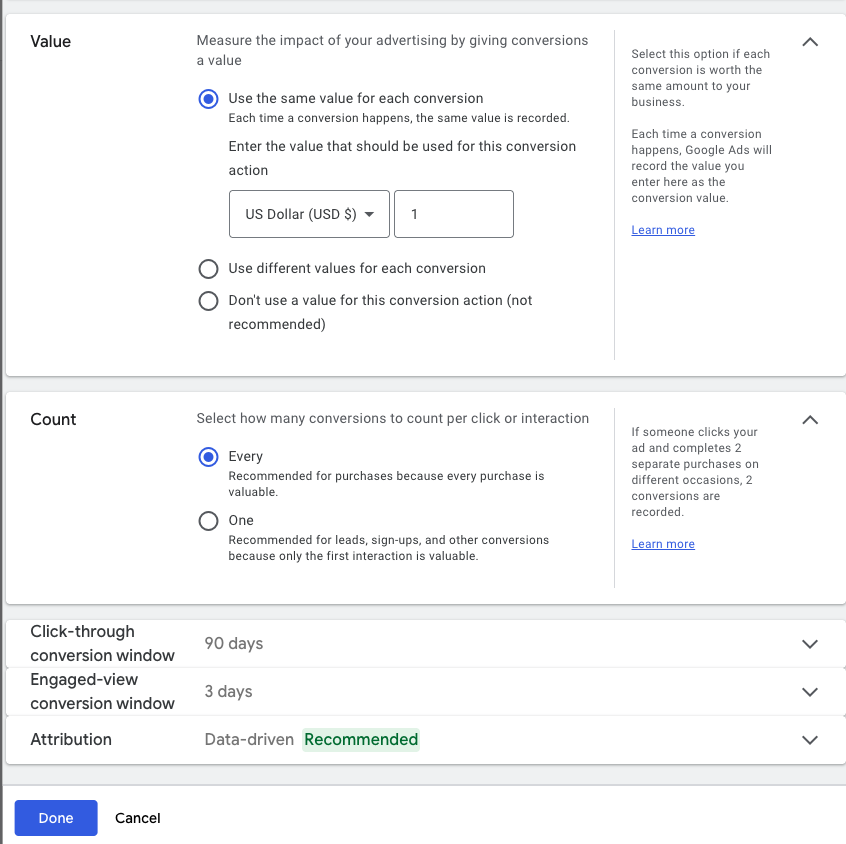Image resolution: width=846 pixels, height=844 pixels.
Task: Expand the Attribution section chevron
Action: [x=810, y=740]
